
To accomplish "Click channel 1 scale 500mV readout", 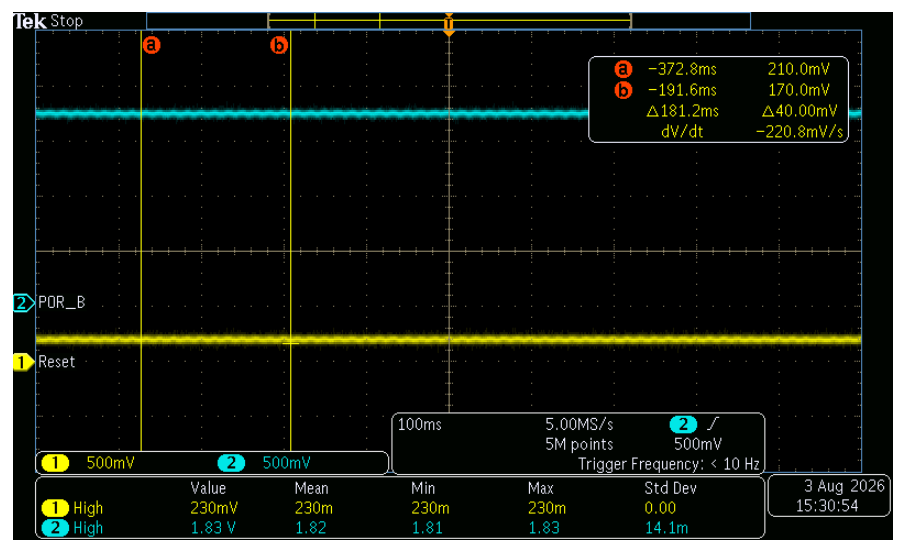I will tap(110, 463).
